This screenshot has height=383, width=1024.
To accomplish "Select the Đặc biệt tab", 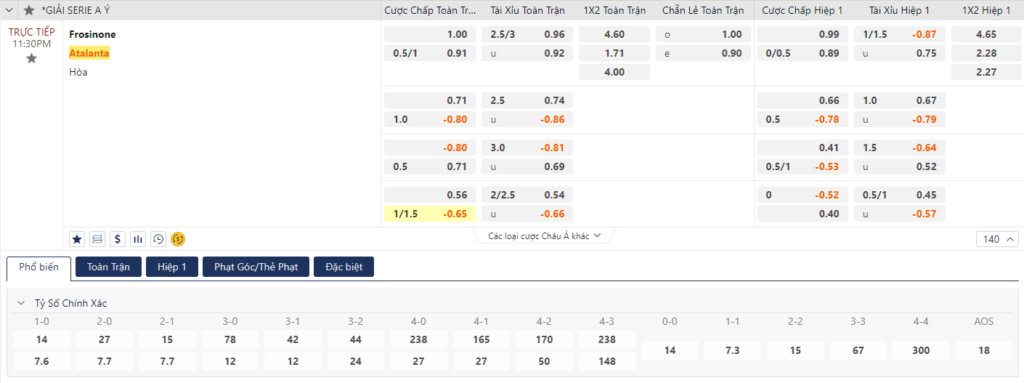I will click(x=344, y=267).
